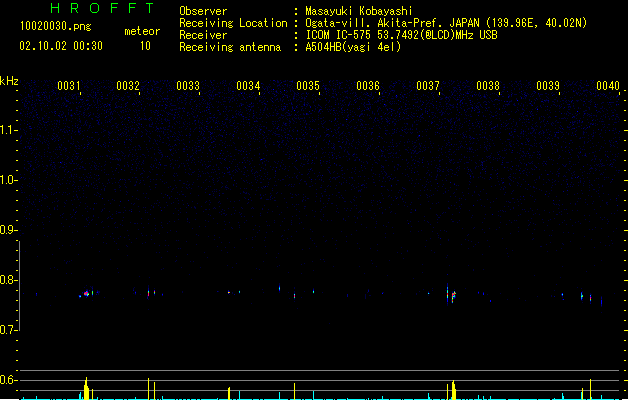Click the Receiving antenna field label
The image size is (629, 400).
(230, 47)
